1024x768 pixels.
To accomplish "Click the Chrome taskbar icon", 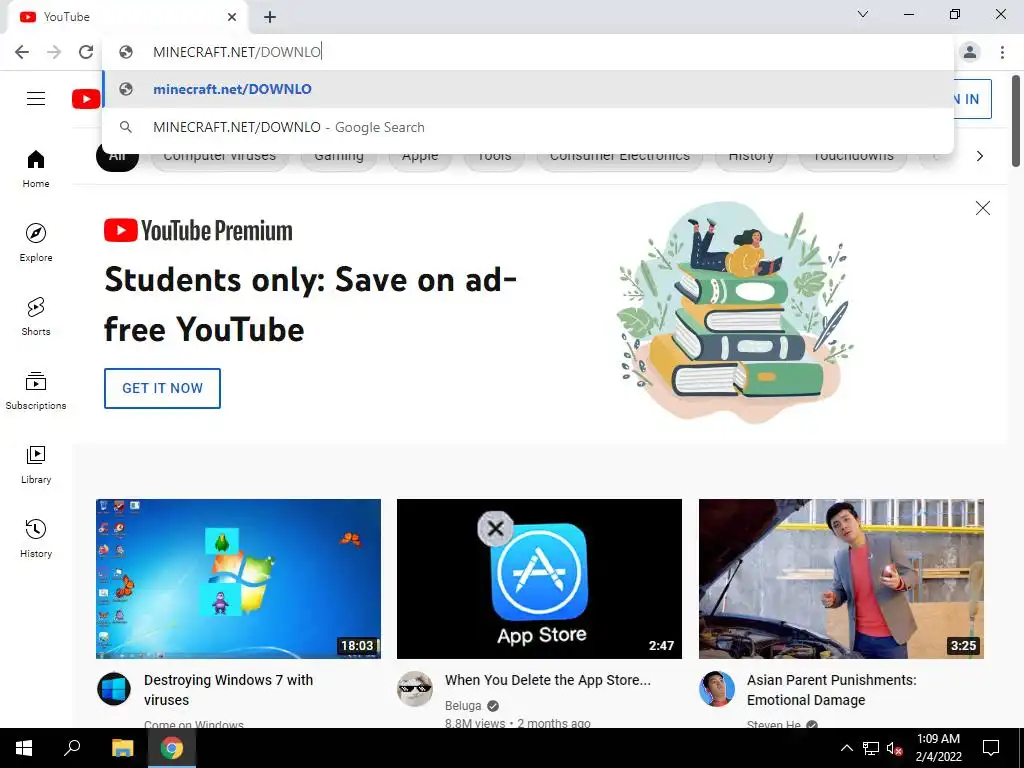I will click(172, 748).
